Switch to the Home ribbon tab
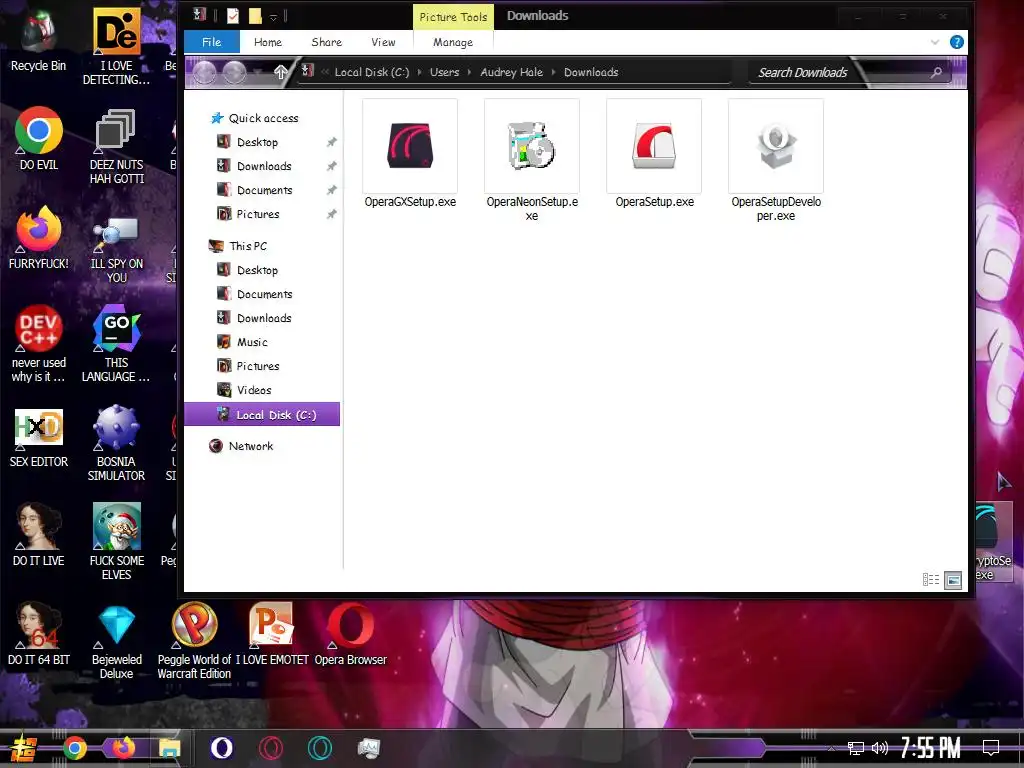 [x=268, y=42]
